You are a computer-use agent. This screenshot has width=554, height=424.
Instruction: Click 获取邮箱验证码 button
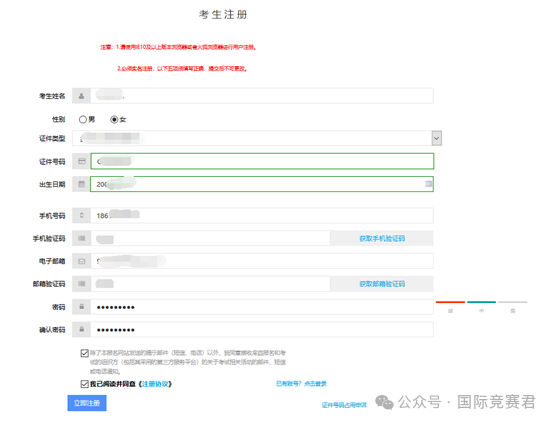pos(382,284)
